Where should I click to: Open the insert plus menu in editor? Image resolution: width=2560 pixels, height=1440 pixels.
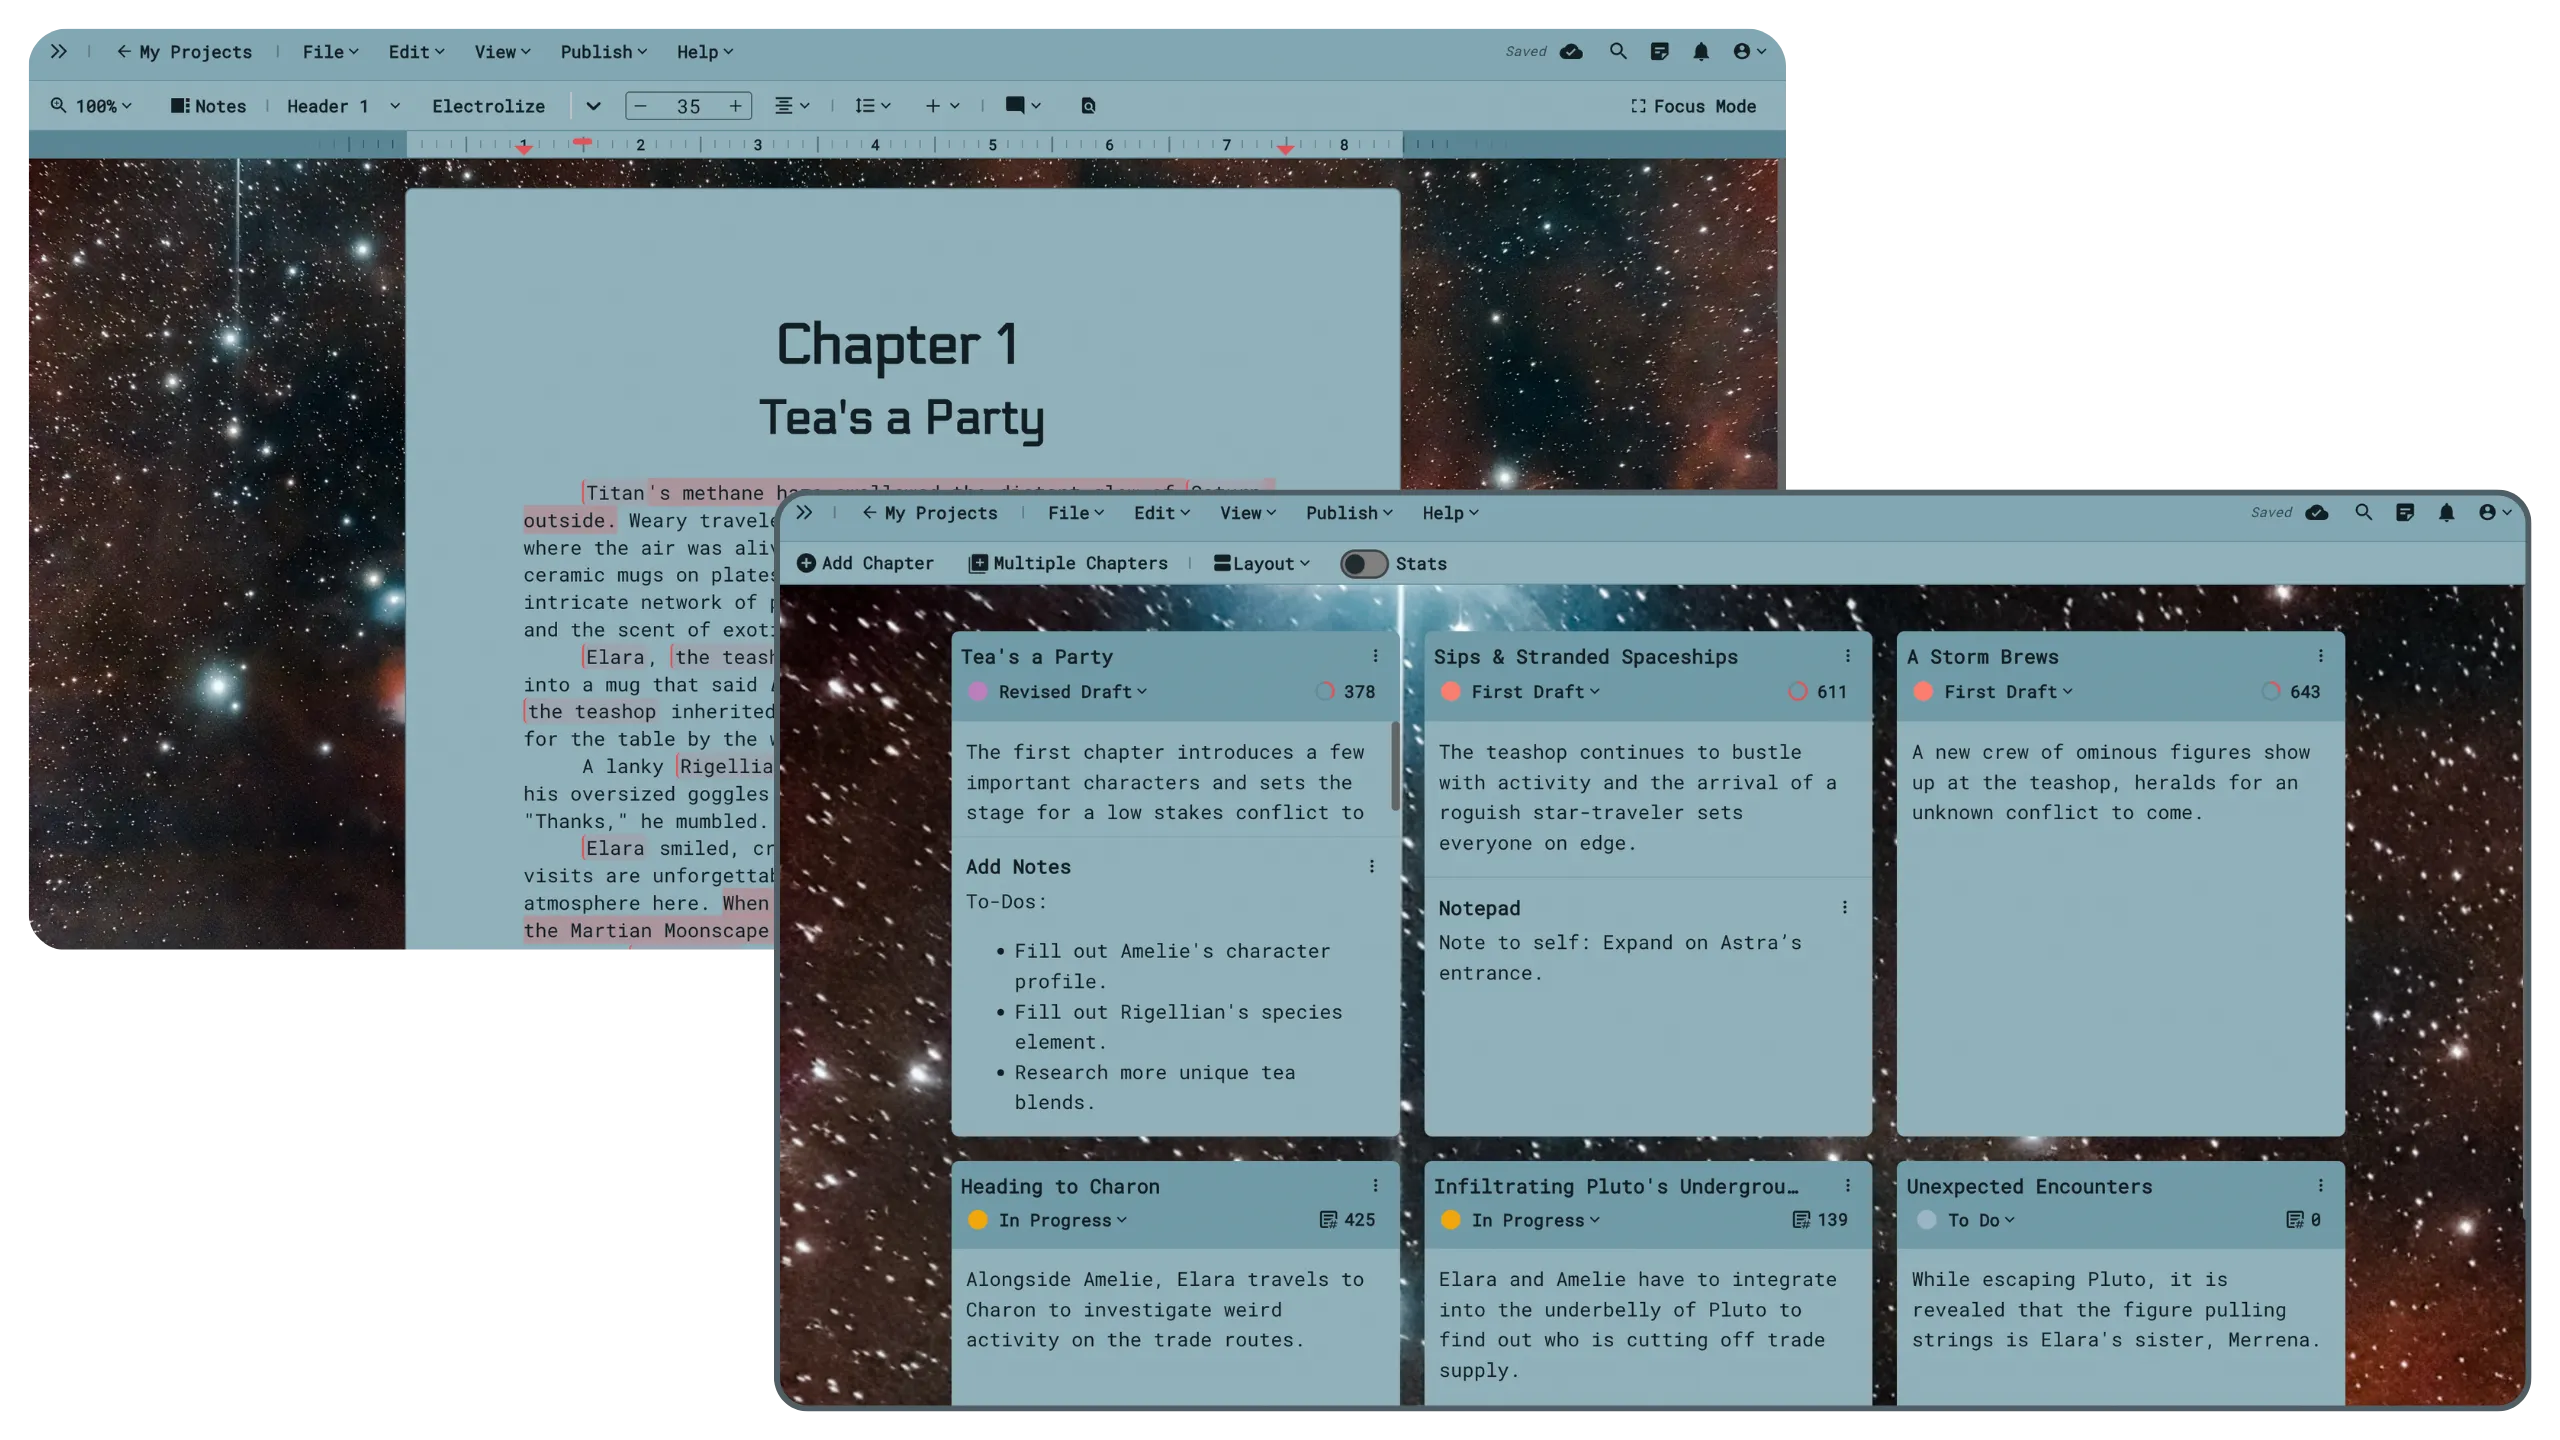[942, 106]
